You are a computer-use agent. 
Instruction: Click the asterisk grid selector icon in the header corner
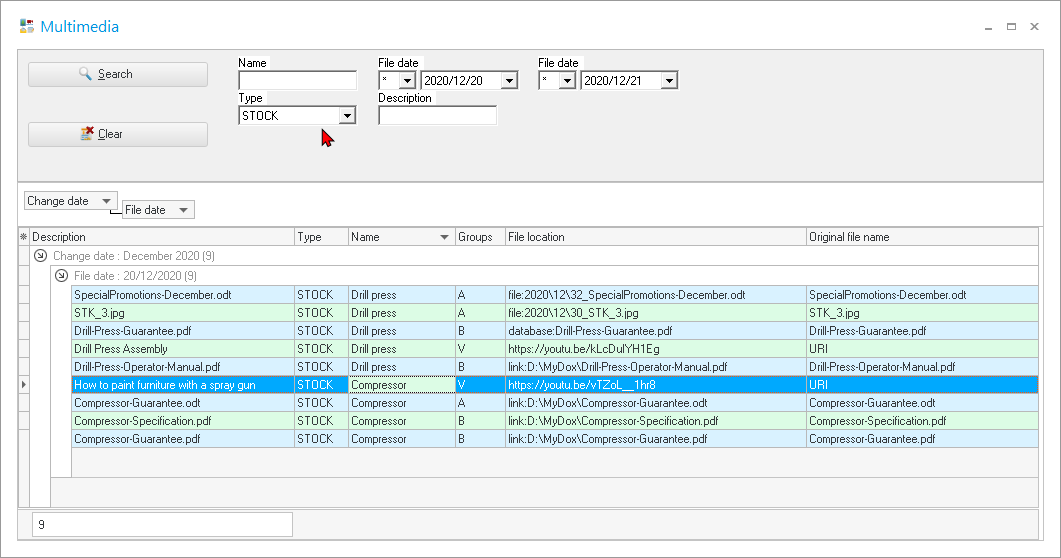coord(24,238)
